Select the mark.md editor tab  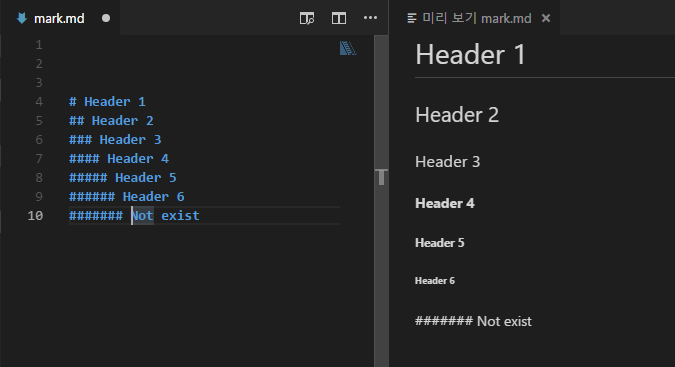(x=60, y=18)
